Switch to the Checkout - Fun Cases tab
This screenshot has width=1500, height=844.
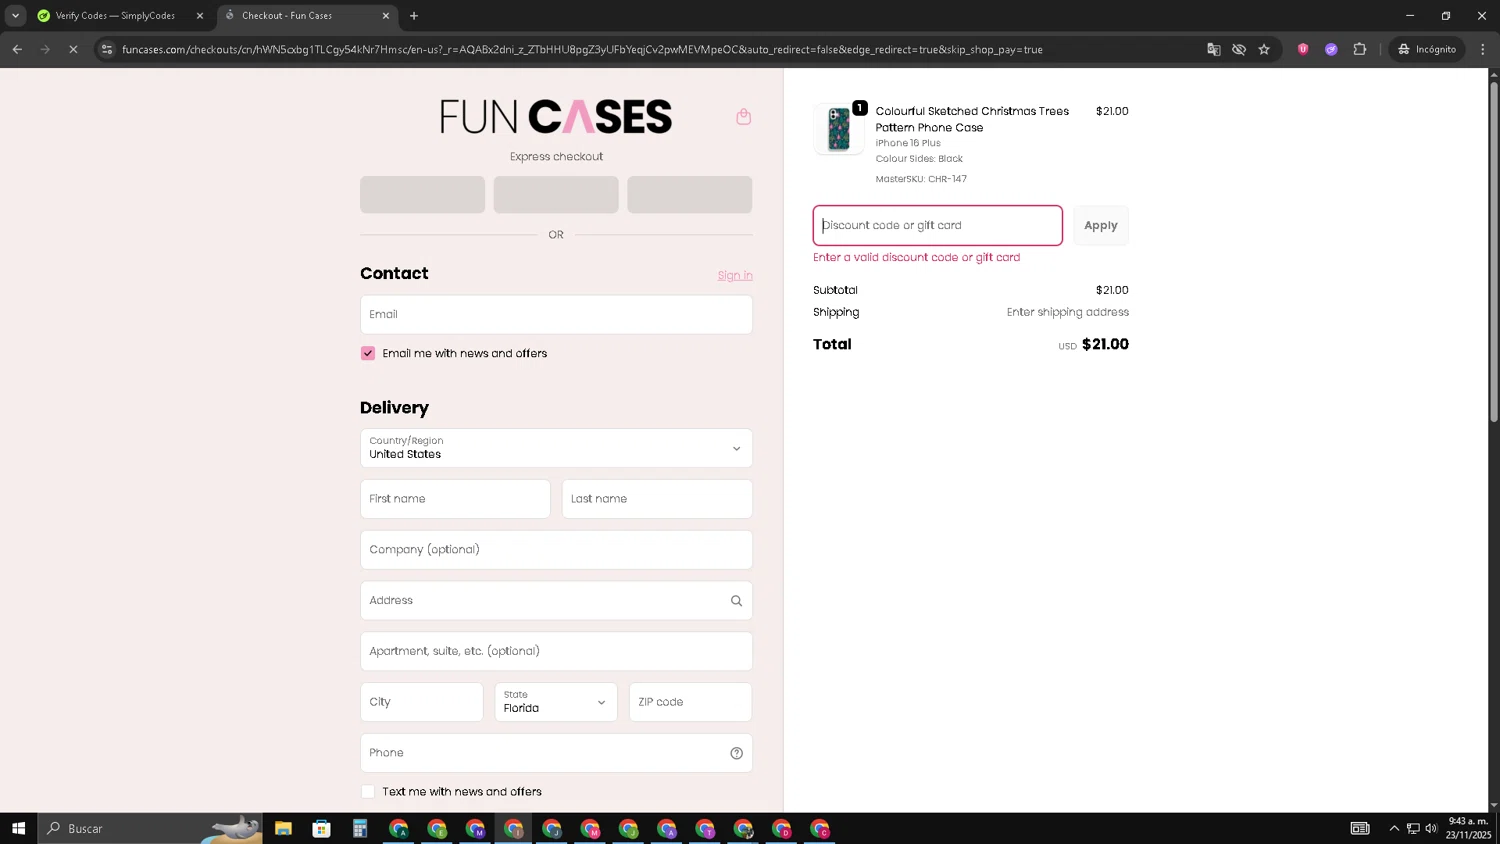306,16
